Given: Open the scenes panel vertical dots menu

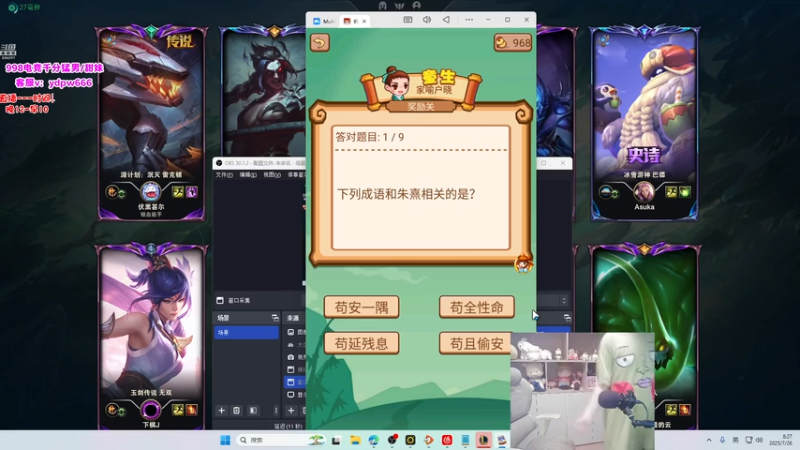Looking at the screenshot, I should 276,410.
